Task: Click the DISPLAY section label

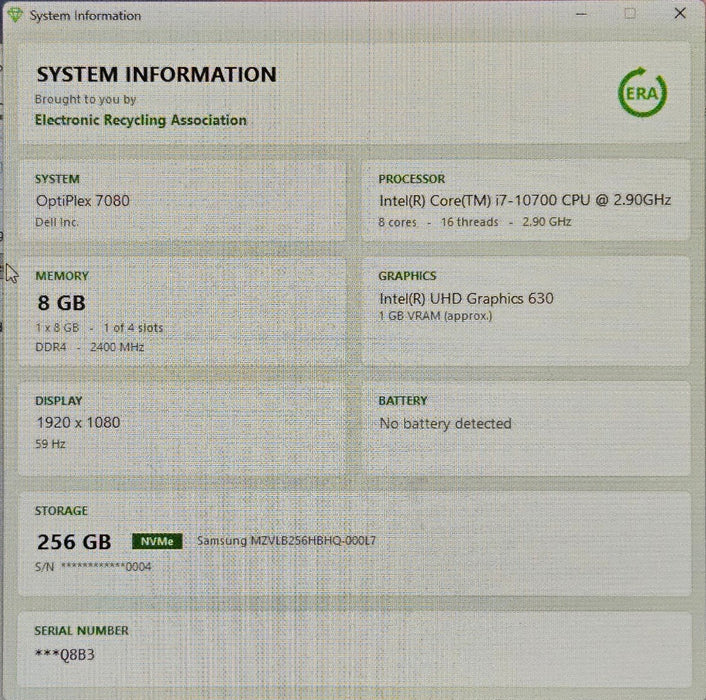Action: 59,401
